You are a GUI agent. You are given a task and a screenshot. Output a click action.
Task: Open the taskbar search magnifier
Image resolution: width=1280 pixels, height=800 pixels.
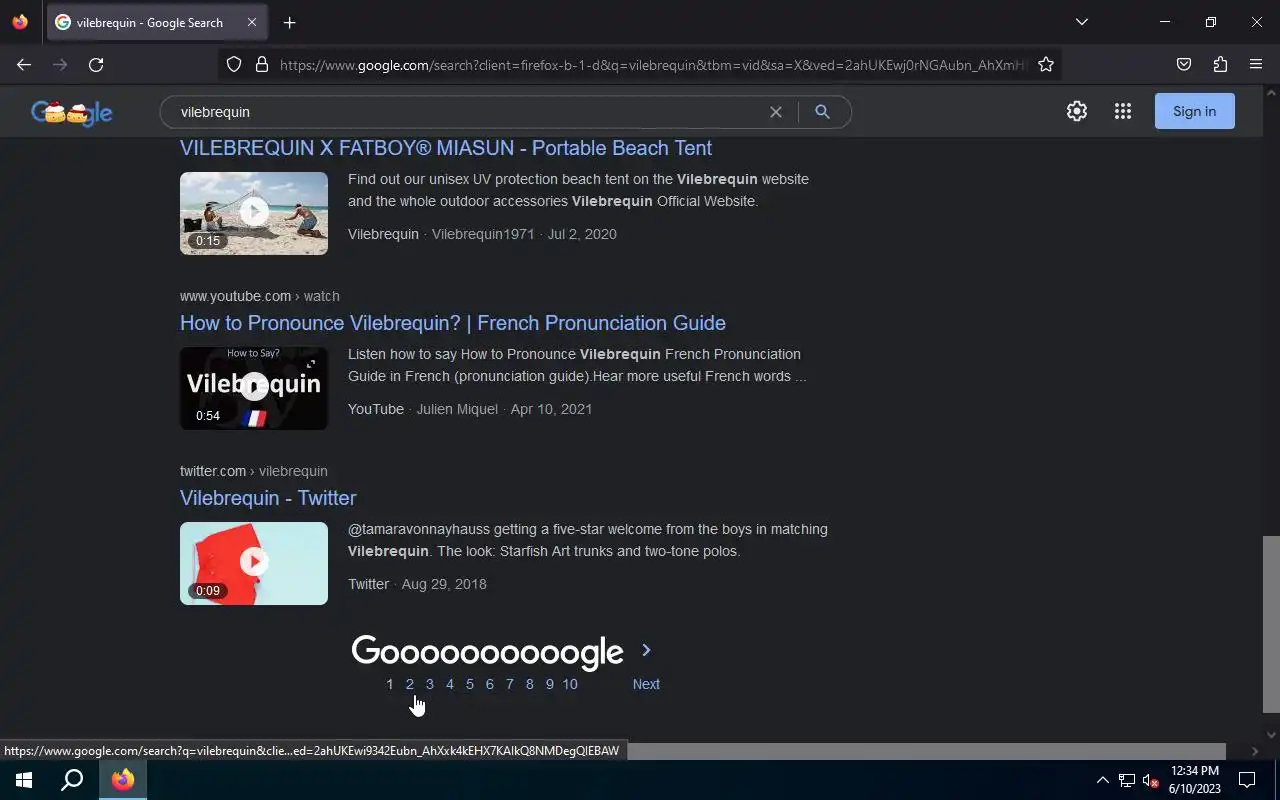[x=72, y=780]
